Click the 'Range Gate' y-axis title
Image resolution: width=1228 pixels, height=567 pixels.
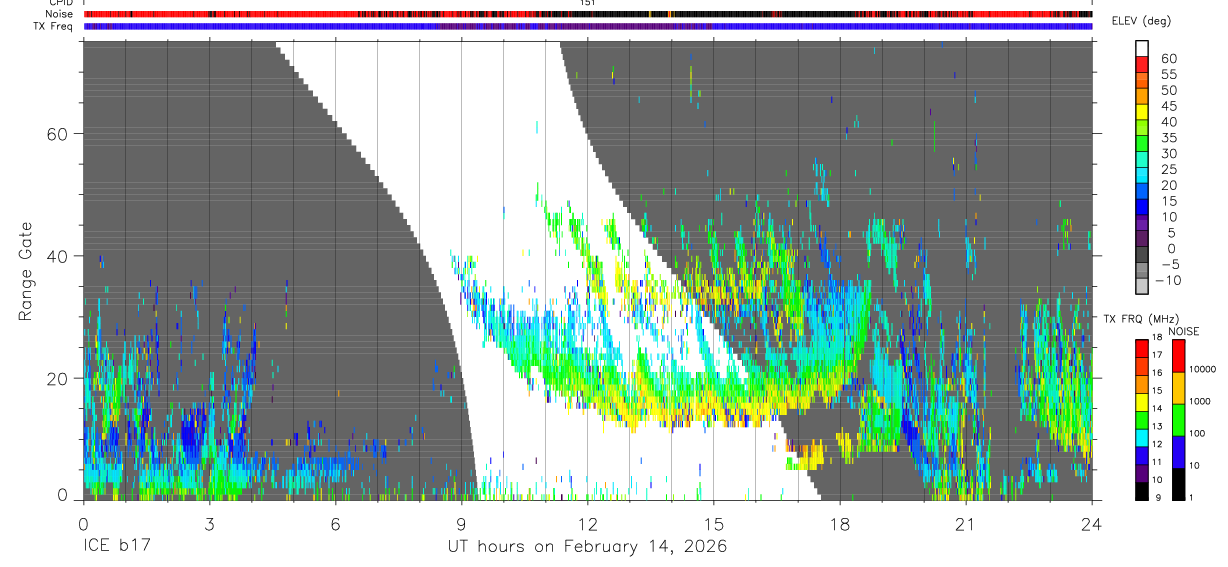(x=27, y=270)
